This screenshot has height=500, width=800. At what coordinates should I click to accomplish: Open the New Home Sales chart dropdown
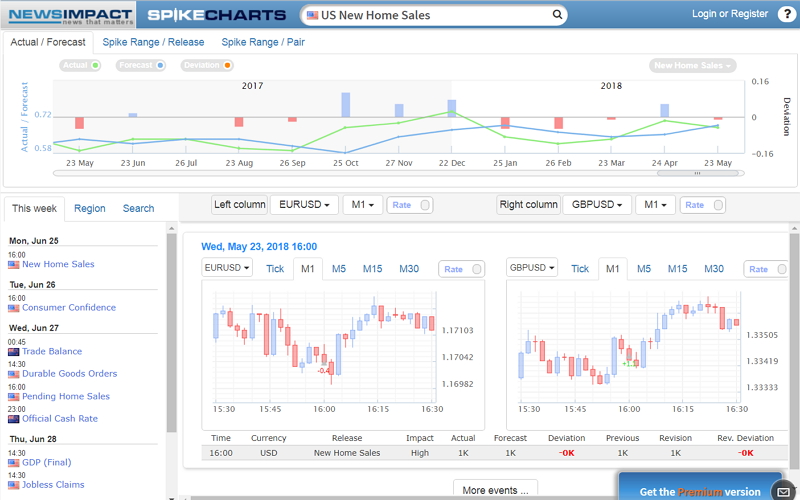[x=692, y=65]
